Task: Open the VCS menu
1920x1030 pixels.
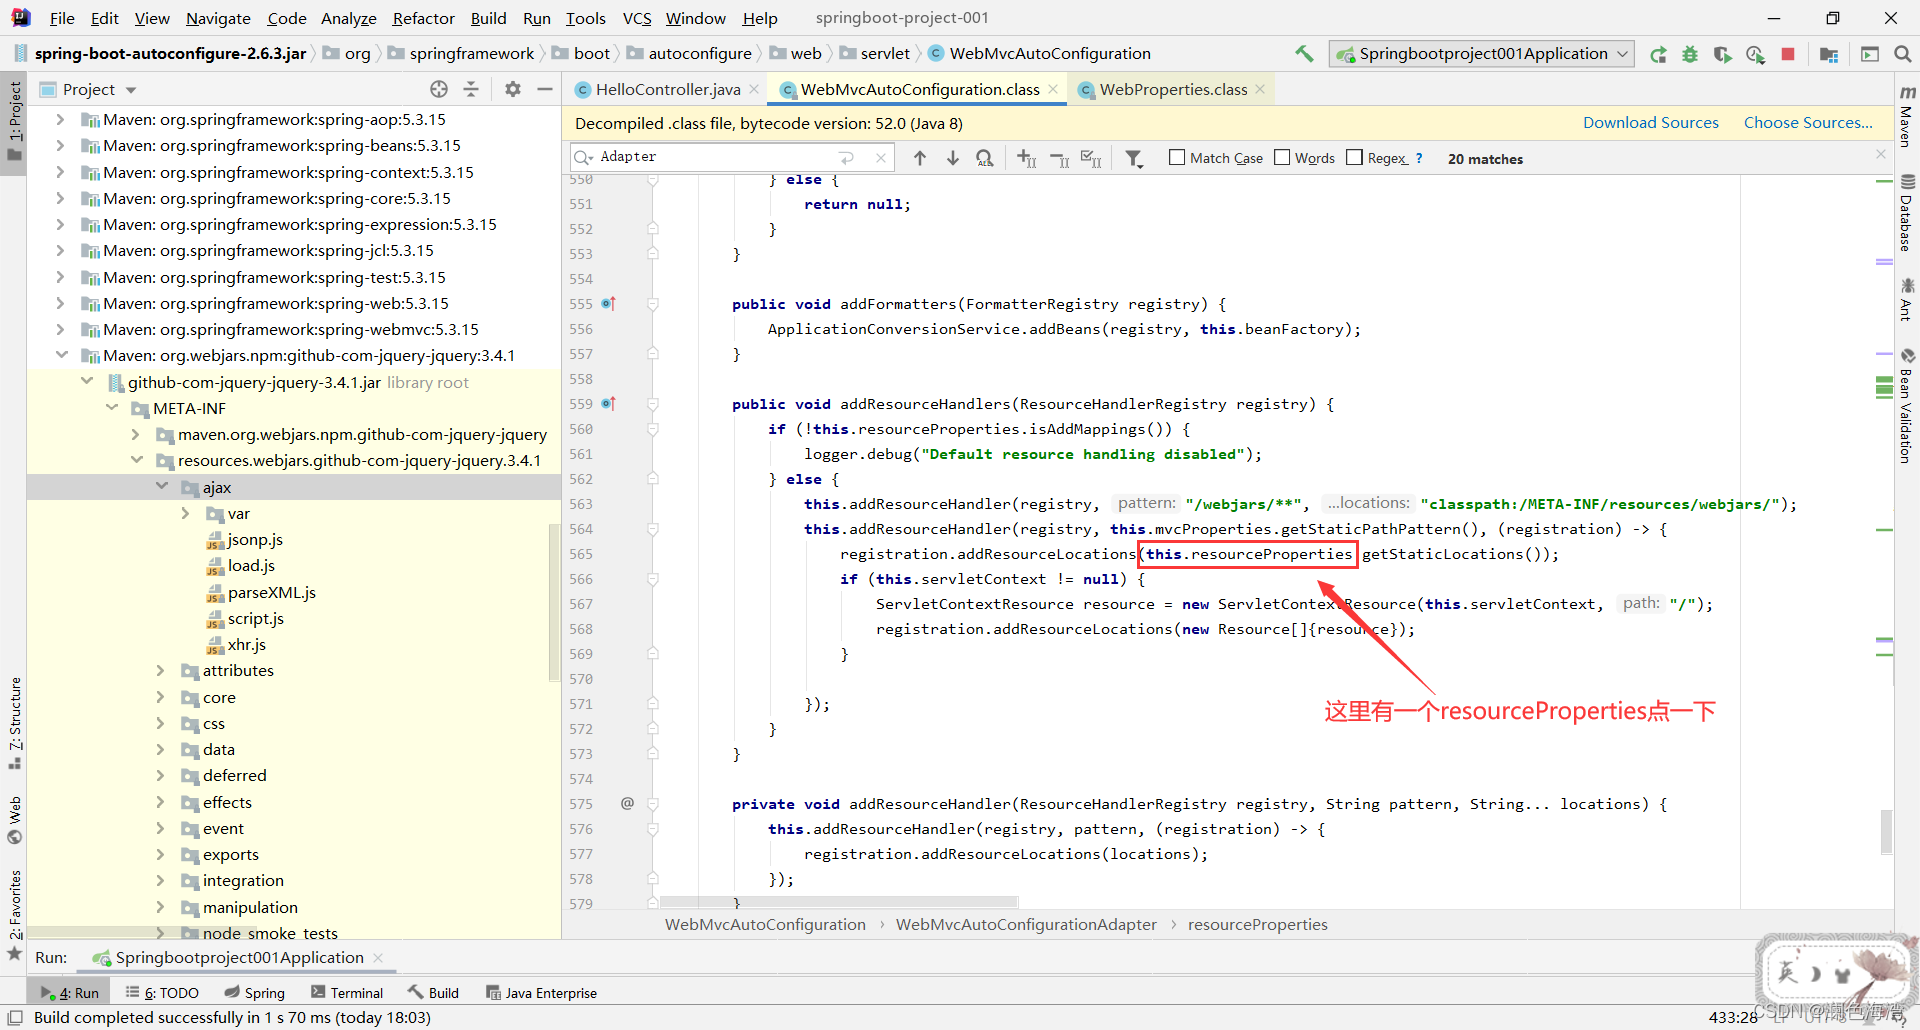Action: coord(637,18)
